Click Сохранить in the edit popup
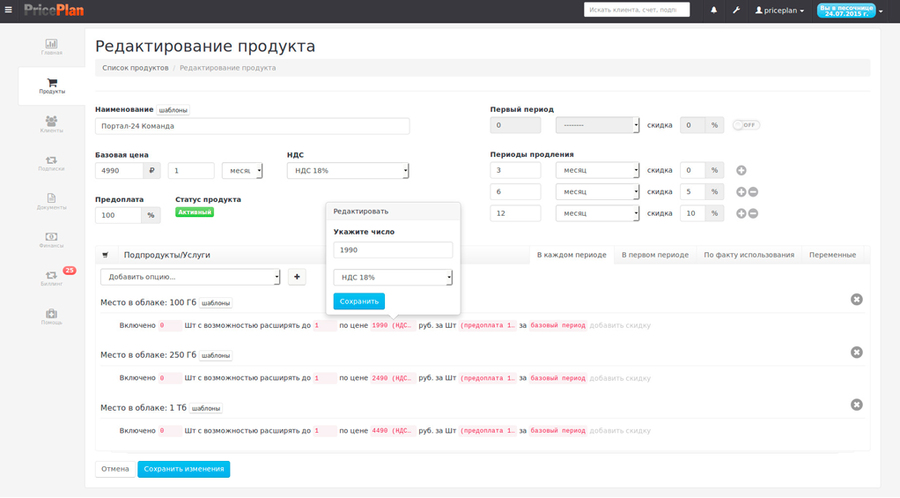The height and width of the screenshot is (498, 900). coord(359,301)
